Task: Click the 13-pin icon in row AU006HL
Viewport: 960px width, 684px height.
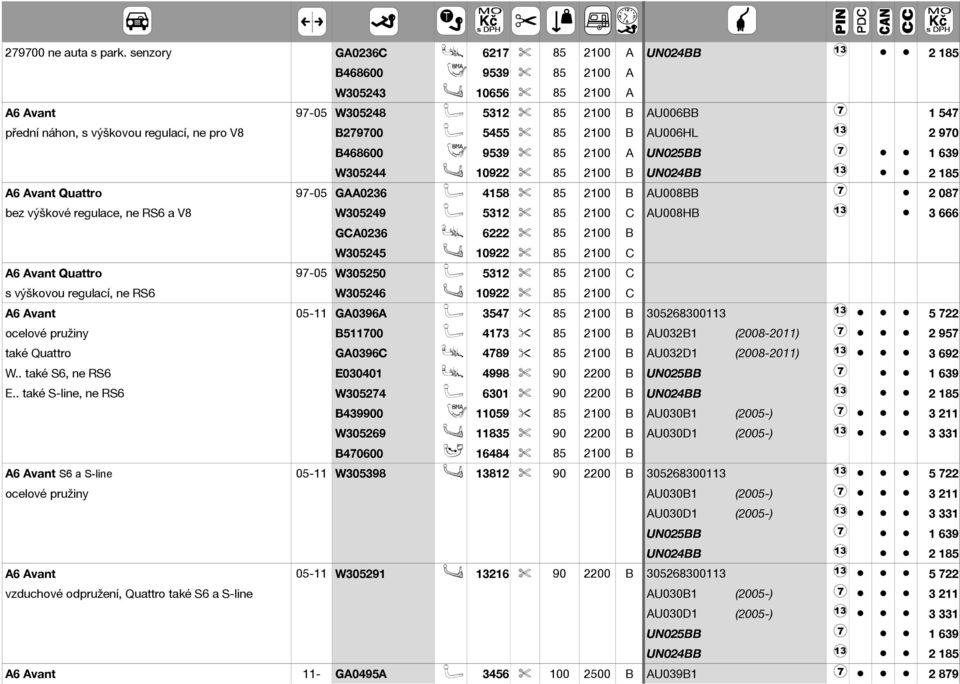Action: coord(840,130)
